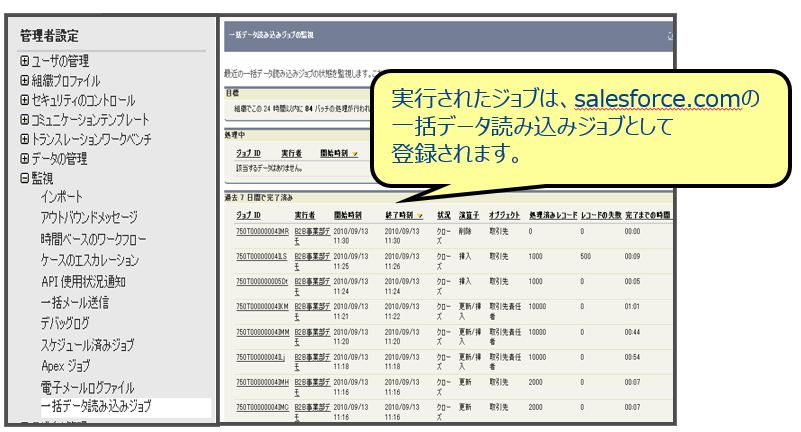Open B2B事業部 submitter link for 11:24 job

click(x=312, y=286)
